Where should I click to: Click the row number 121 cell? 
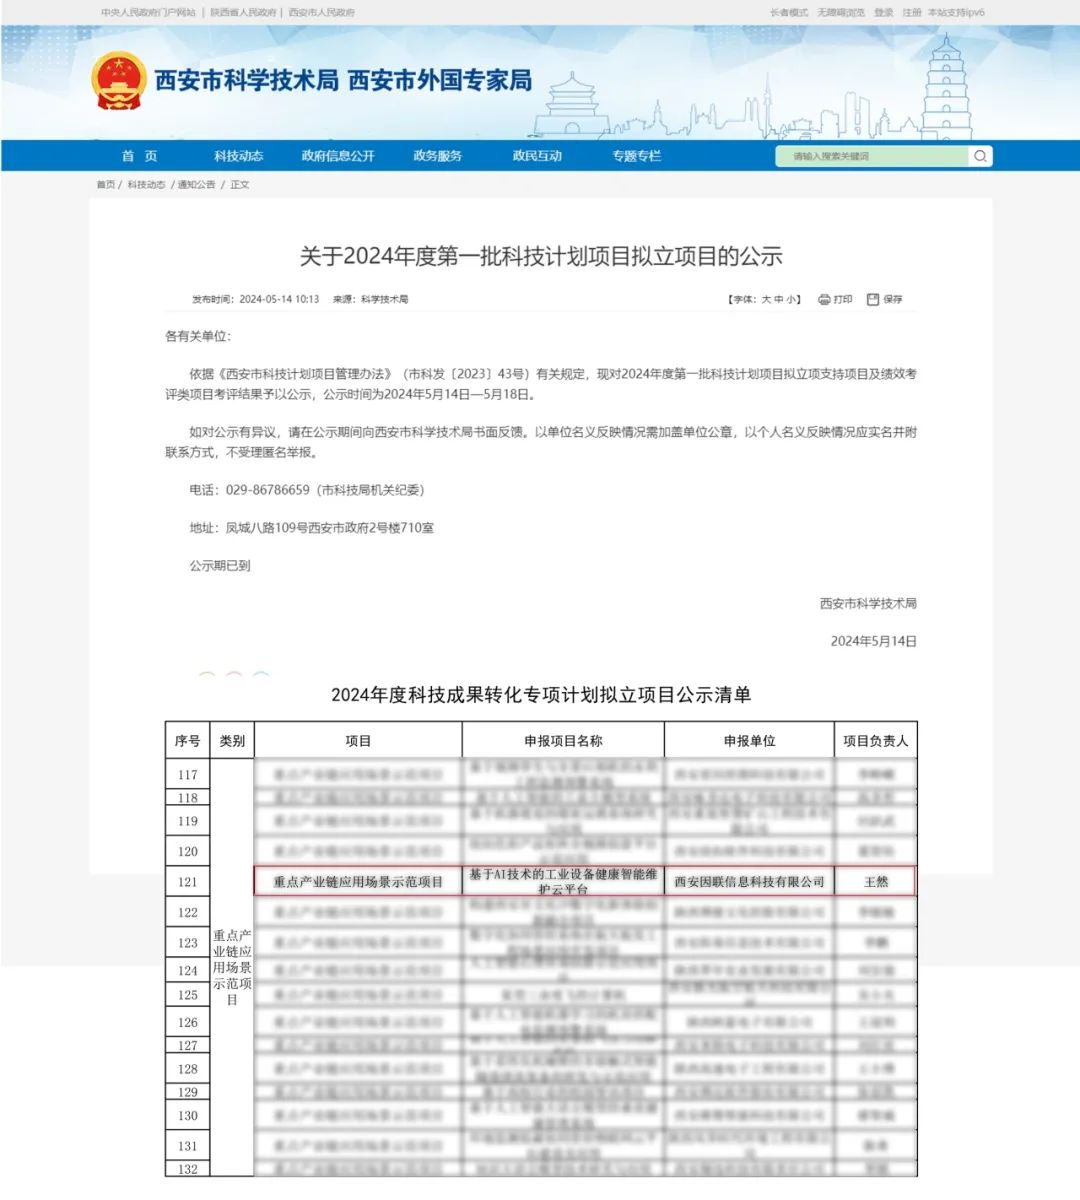(x=188, y=882)
